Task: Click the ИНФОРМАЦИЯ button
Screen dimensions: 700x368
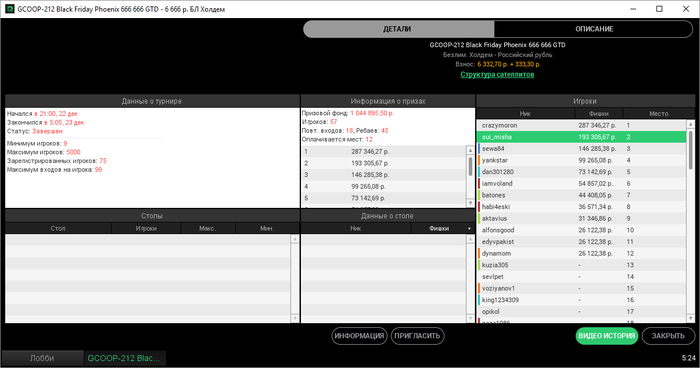Action: click(359, 336)
